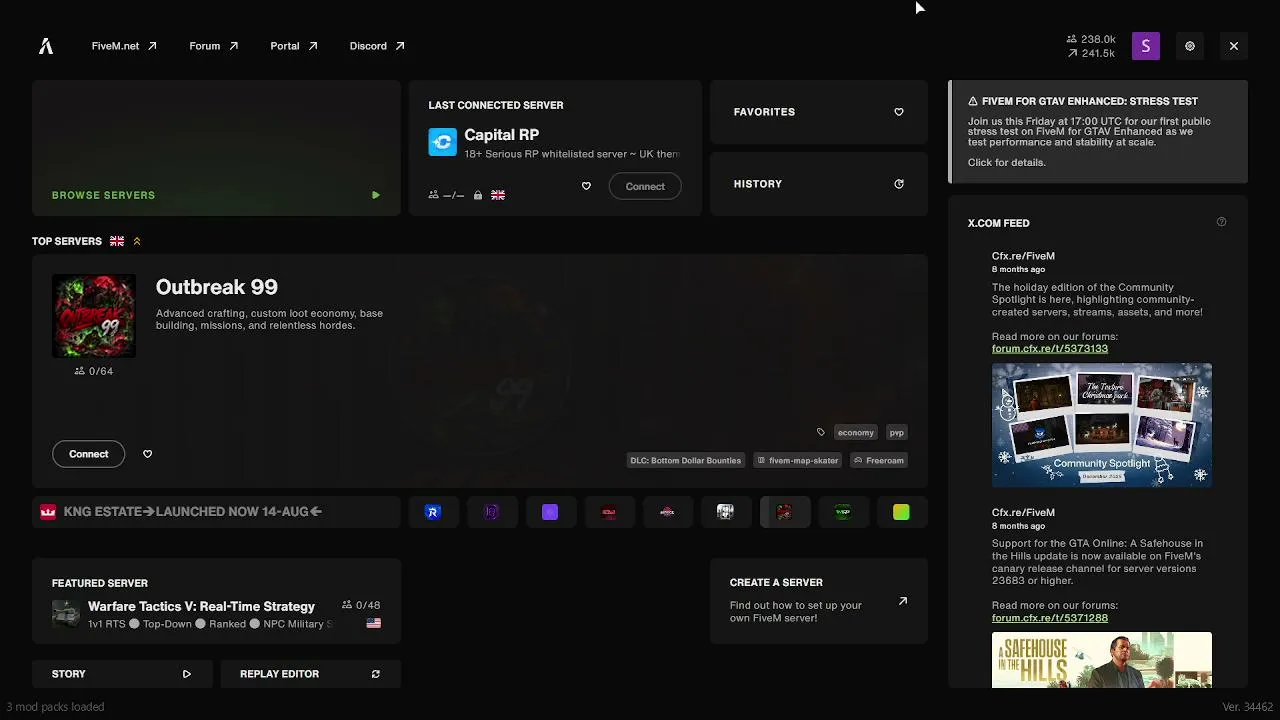
Task: Open forum link forum.cfx.re/t/5371288
Action: [x=1050, y=618]
